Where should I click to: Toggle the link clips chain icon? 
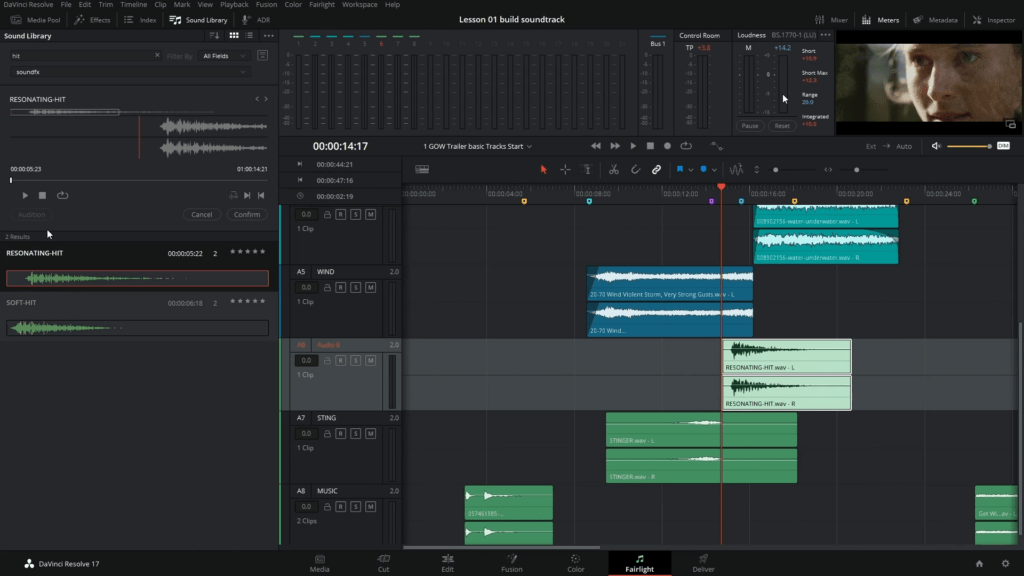657,170
